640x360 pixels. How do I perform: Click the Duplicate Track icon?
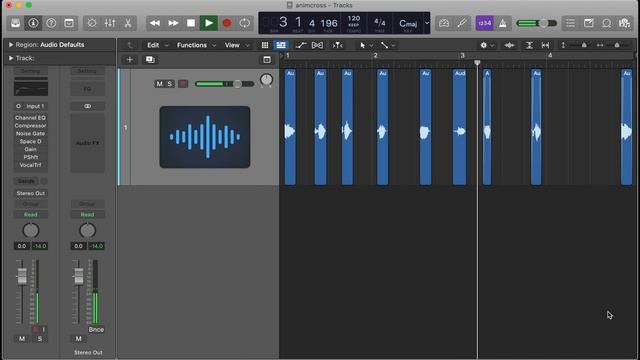(x=150, y=60)
